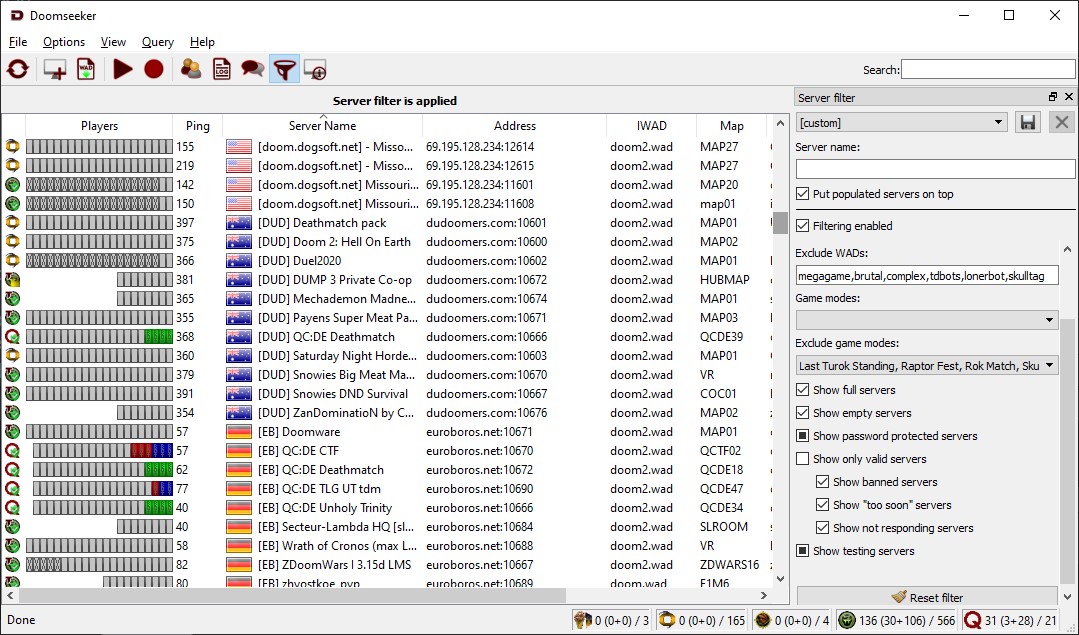Open the Options menu
1079x635 pixels.
(64, 42)
